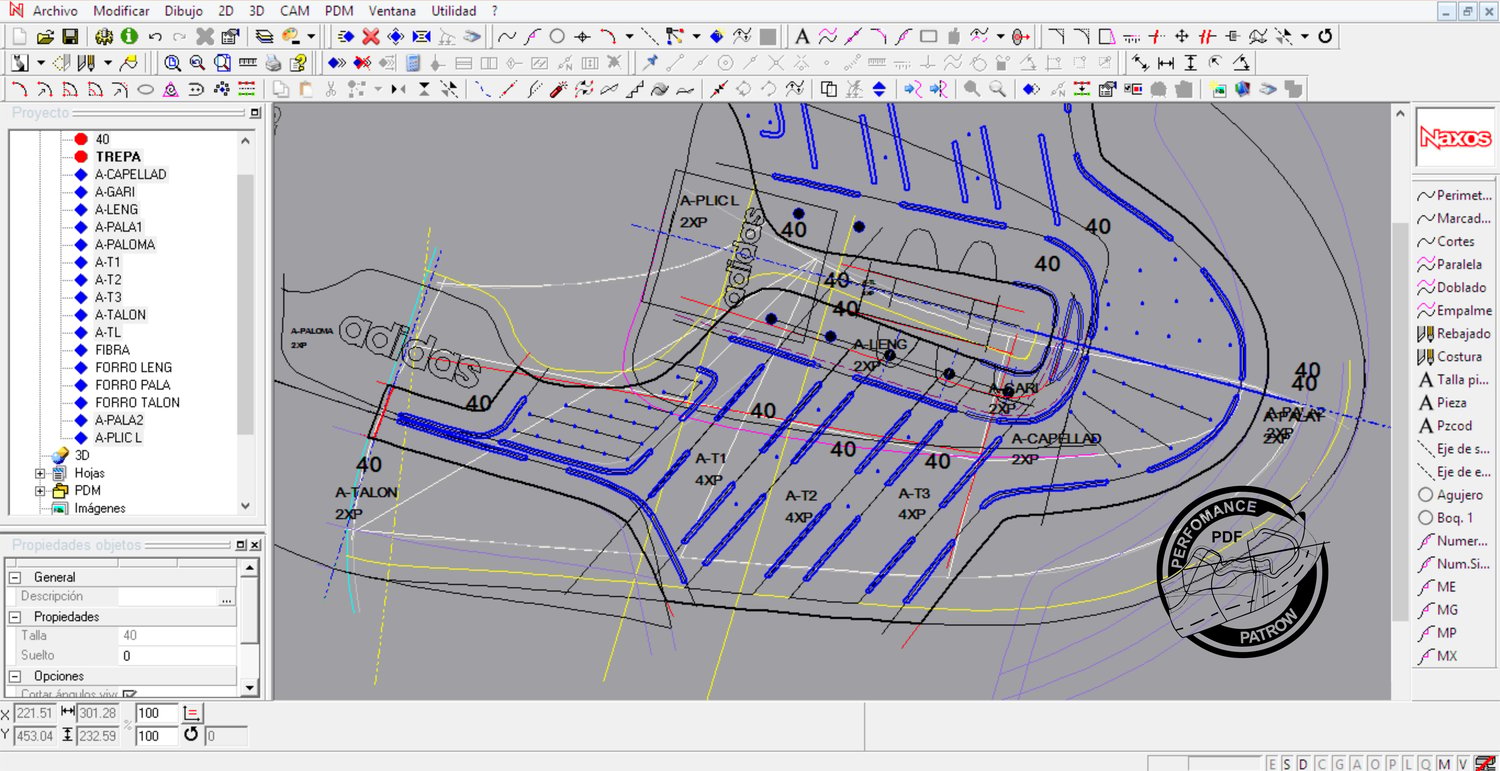Image resolution: width=1500 pixels, height=771 pixels.
Task: Click the lock proportions icon beside 100
Action: (x=193, y=713)
